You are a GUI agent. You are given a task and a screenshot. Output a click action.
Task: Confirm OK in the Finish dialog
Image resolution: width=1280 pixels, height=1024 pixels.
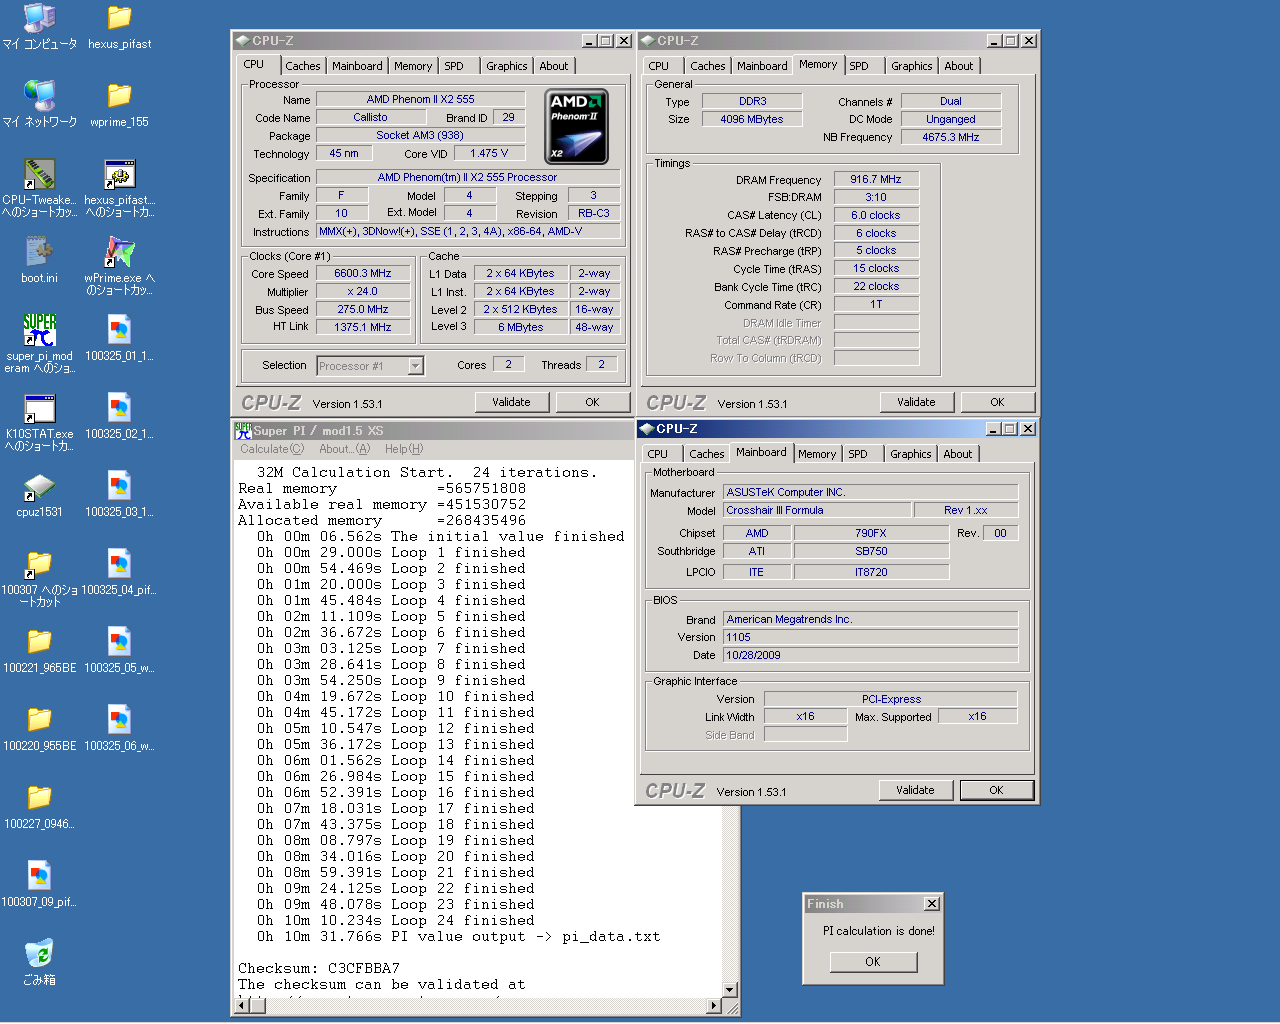pyautogui.click(x=873, y=961)
